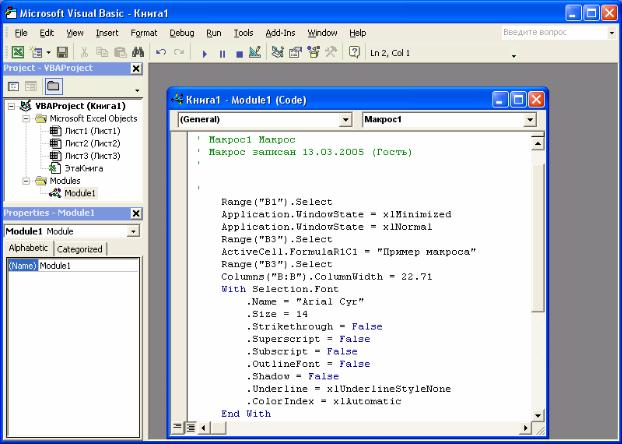622x444 pixels.
Task: Undo the last action
Action: tap(161, 52)
